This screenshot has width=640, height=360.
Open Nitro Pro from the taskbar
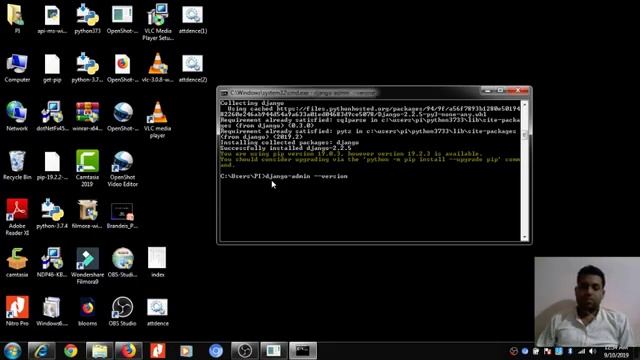157,351
